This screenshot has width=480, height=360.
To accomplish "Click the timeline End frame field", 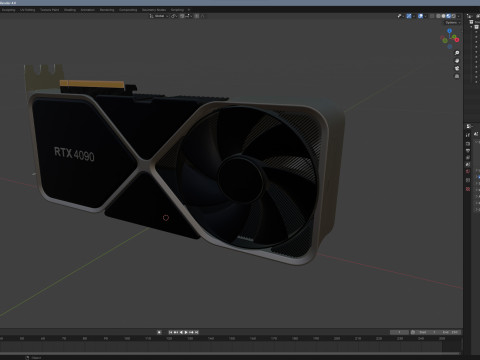I will pyautogui.click(x=450, y=332).
